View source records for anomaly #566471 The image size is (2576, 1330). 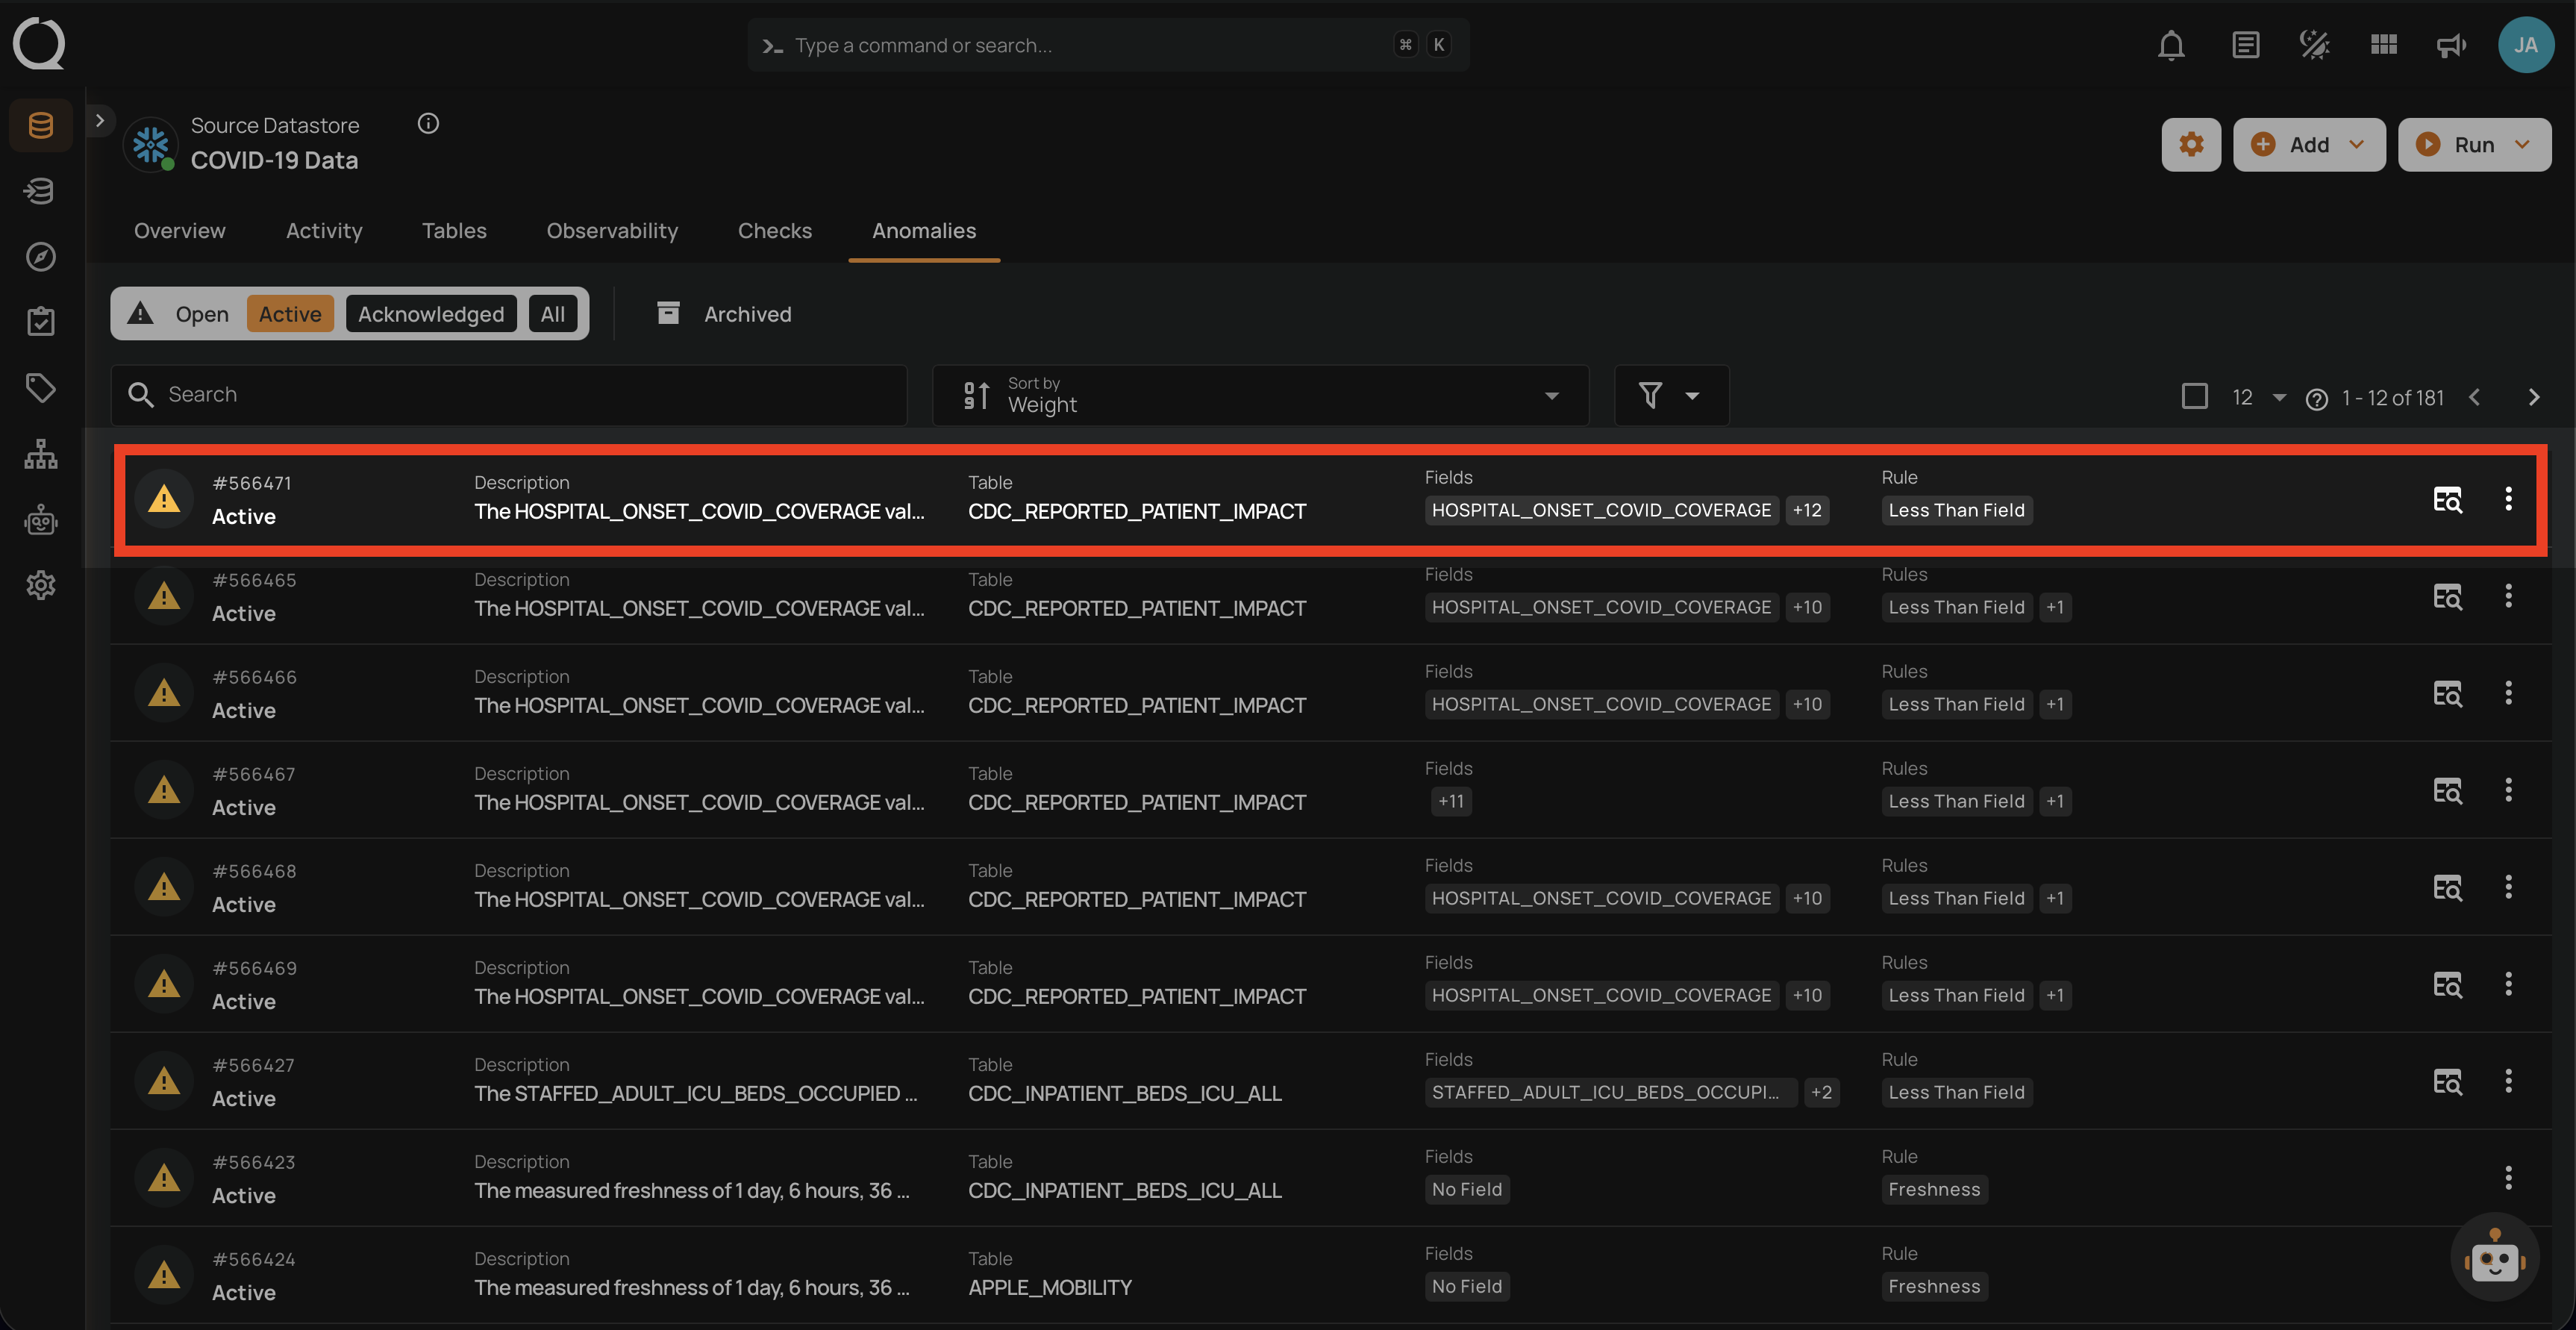coord(2446,499)
